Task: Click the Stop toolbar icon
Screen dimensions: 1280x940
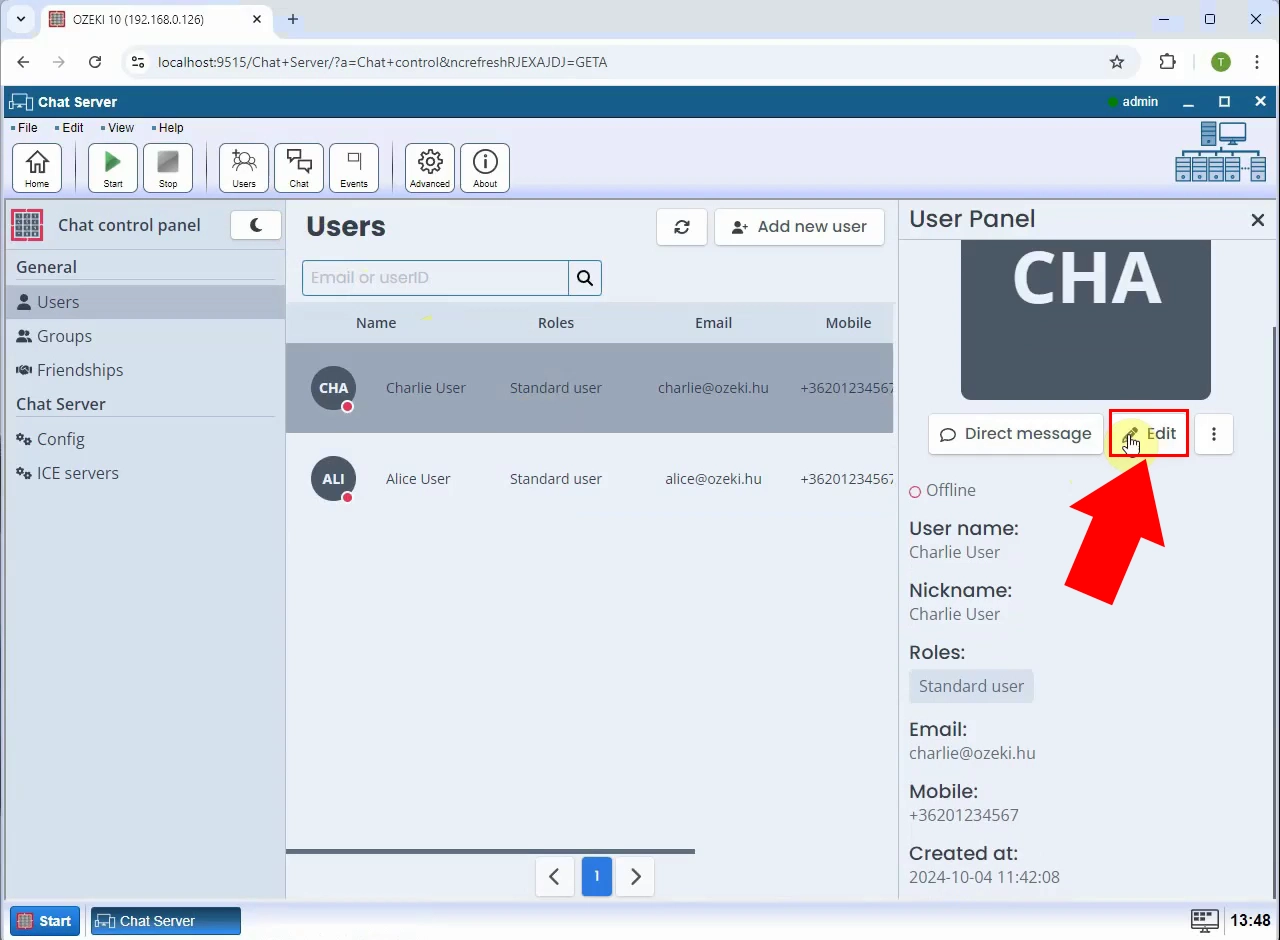Action: tap(168, 167)
